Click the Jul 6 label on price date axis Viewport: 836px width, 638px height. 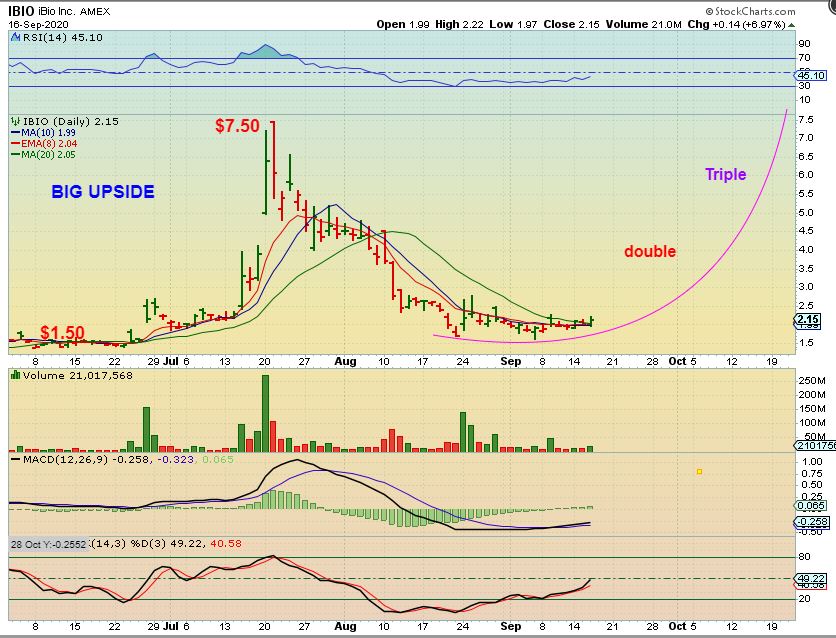pos(176,361)
